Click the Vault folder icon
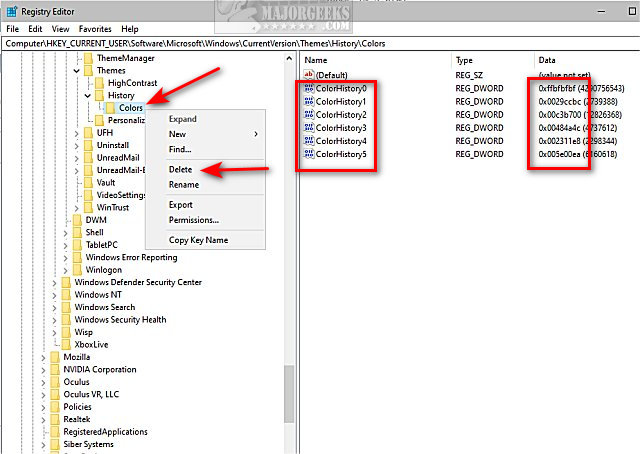Viewport: 640px width, 454px height. click(x=88, y=182)
